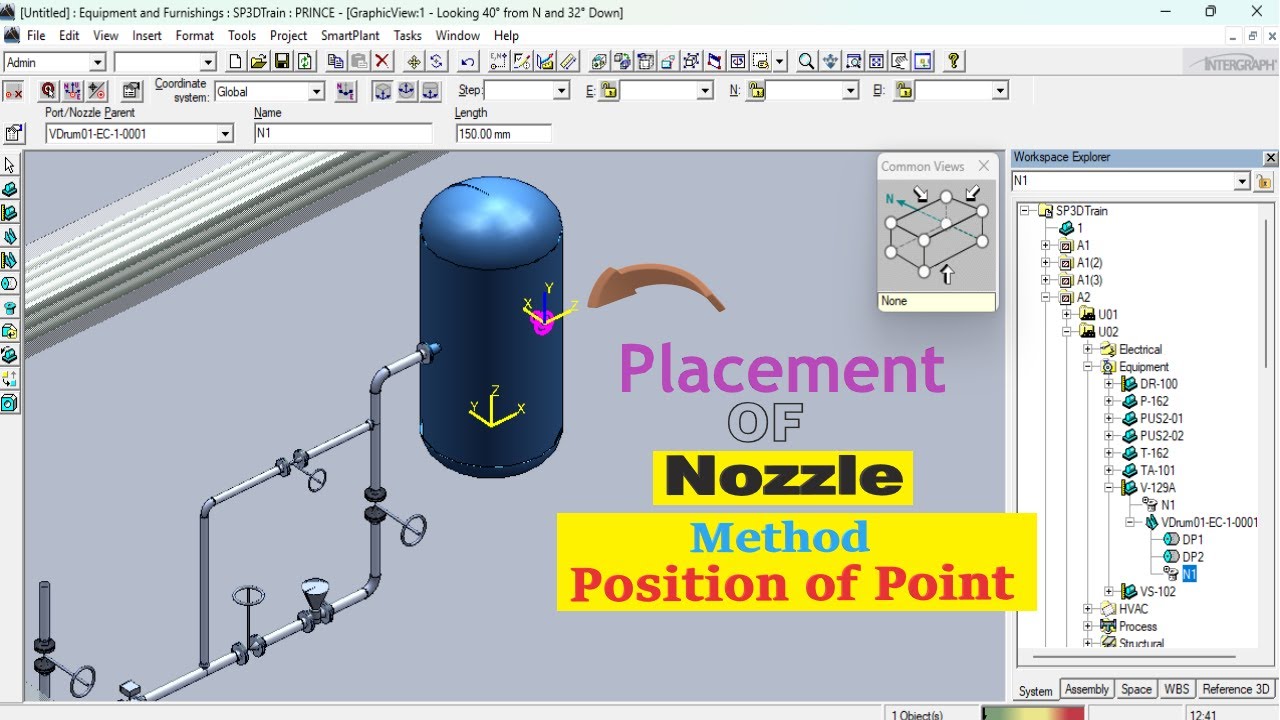Select the Measure ruler tool
The height and width of the screenshot is (720, 1280).
pos(568,62)
